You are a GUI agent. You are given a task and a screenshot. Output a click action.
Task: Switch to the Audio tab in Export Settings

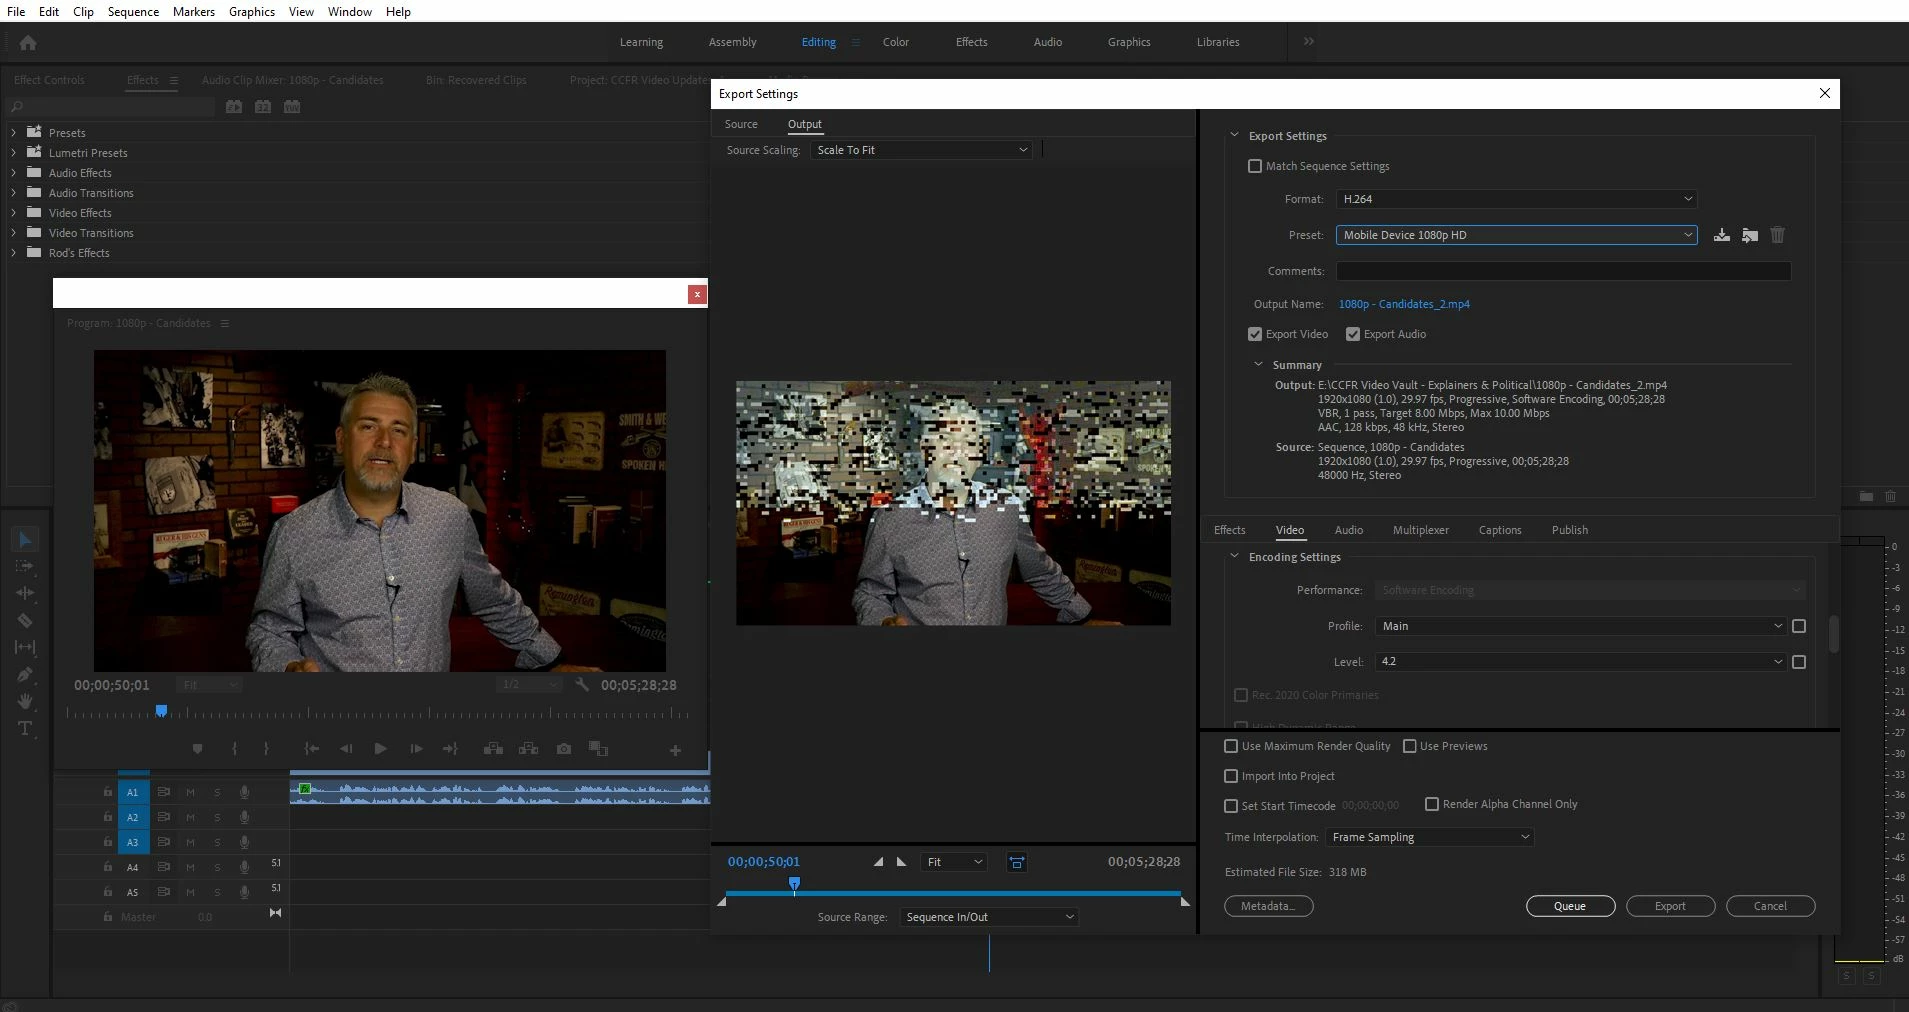click(1348, 530)
